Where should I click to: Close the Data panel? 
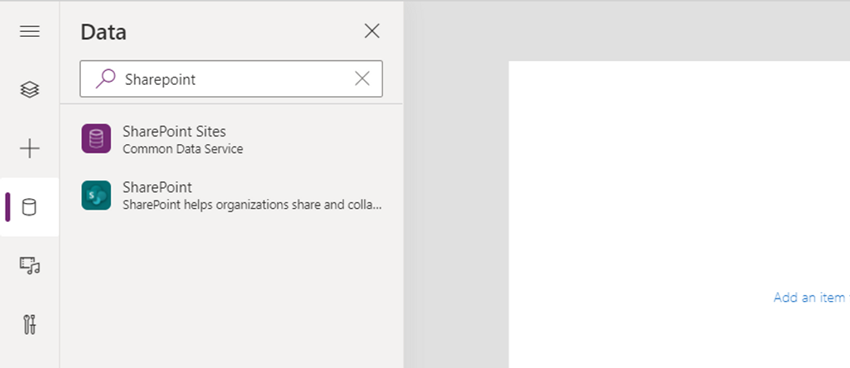[372, 31]
